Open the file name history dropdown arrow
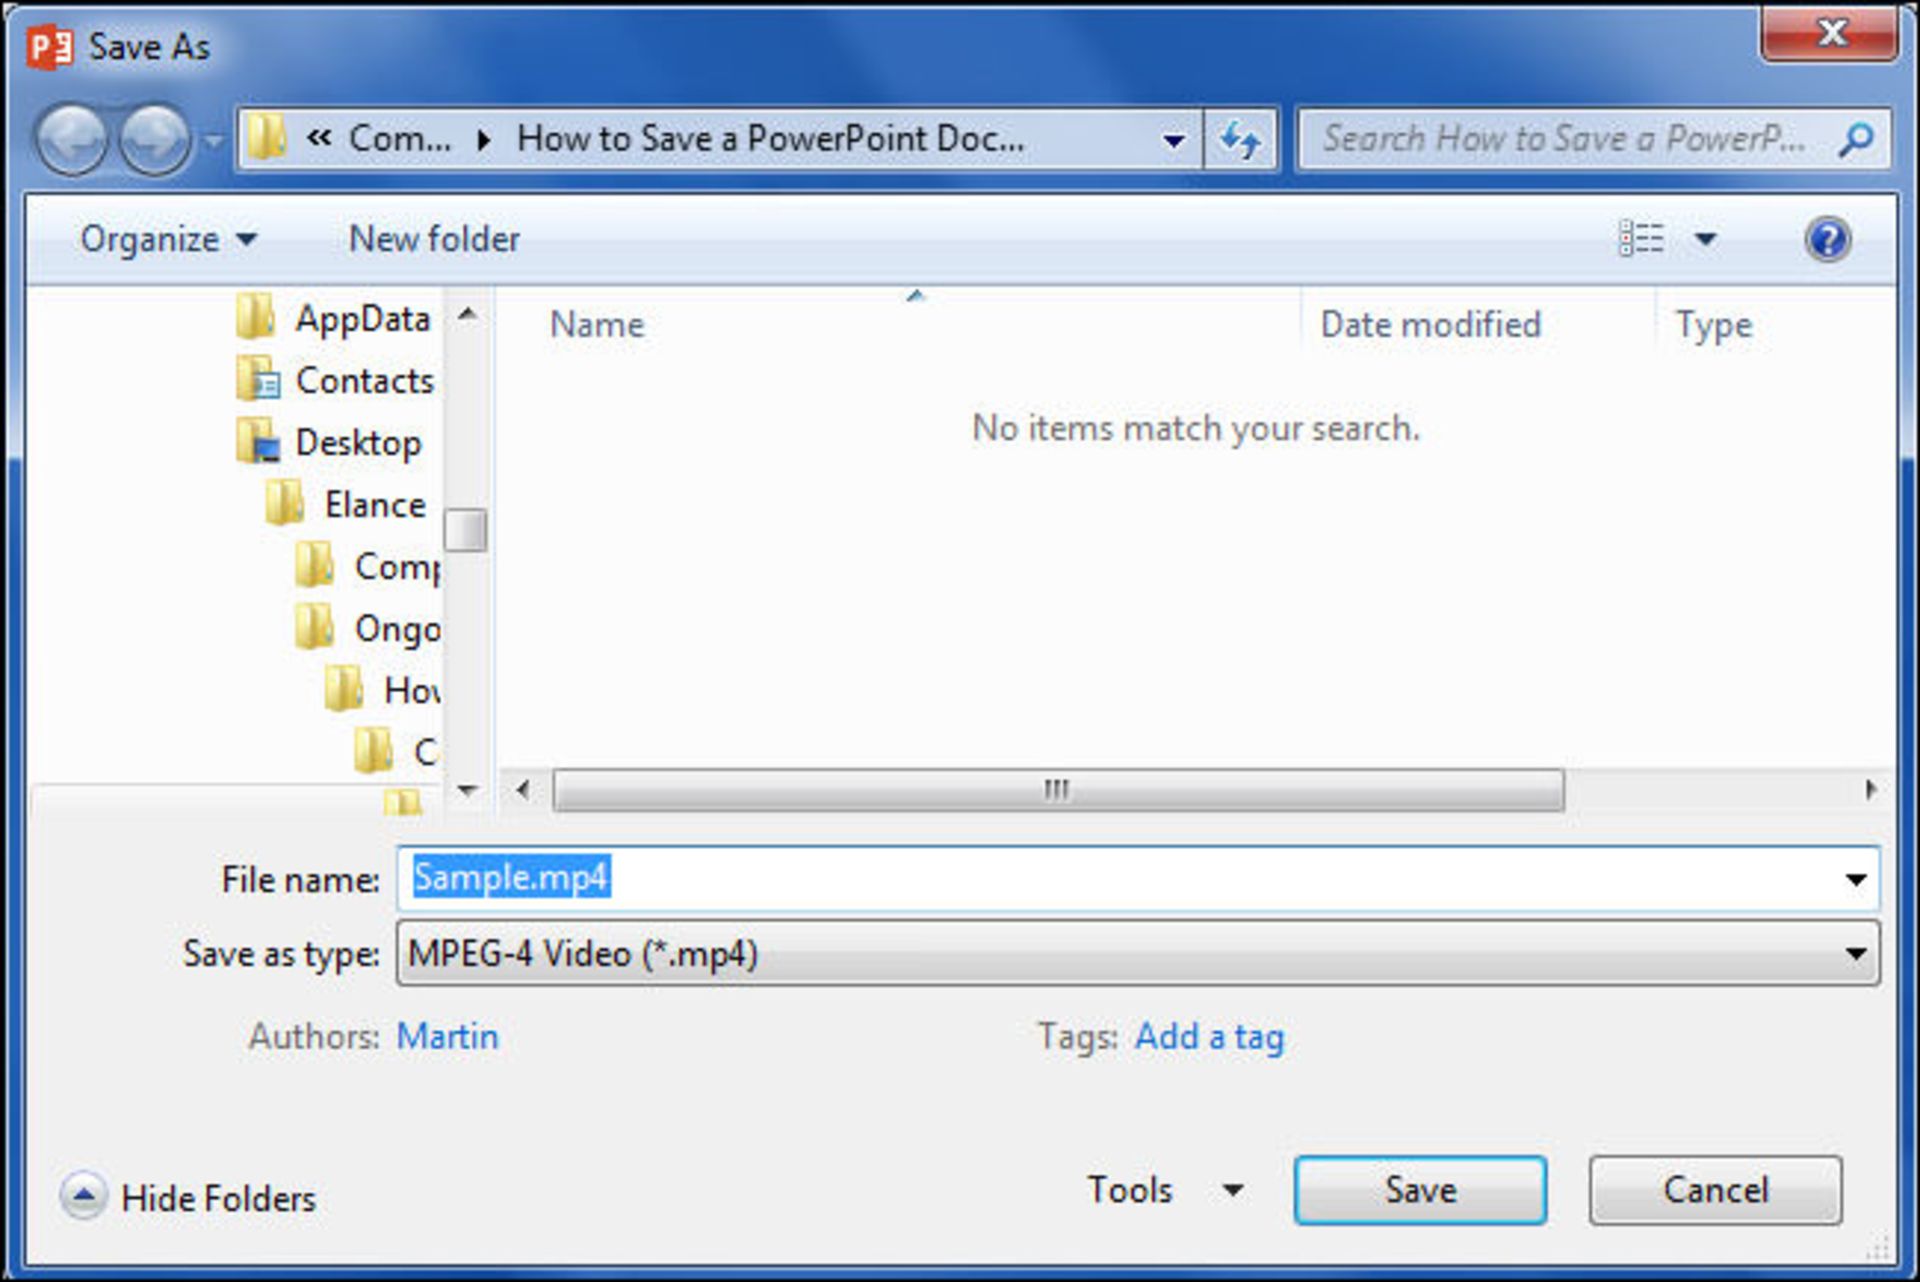The height and width of the screenshot is (1282, 1920). point(1855,879)
